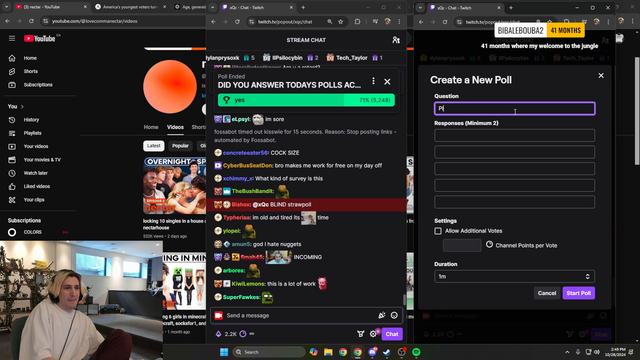The image size is (640, 360).
Task: Open tab search dropdown in YouTube window
Action: (x=6, y=7)
